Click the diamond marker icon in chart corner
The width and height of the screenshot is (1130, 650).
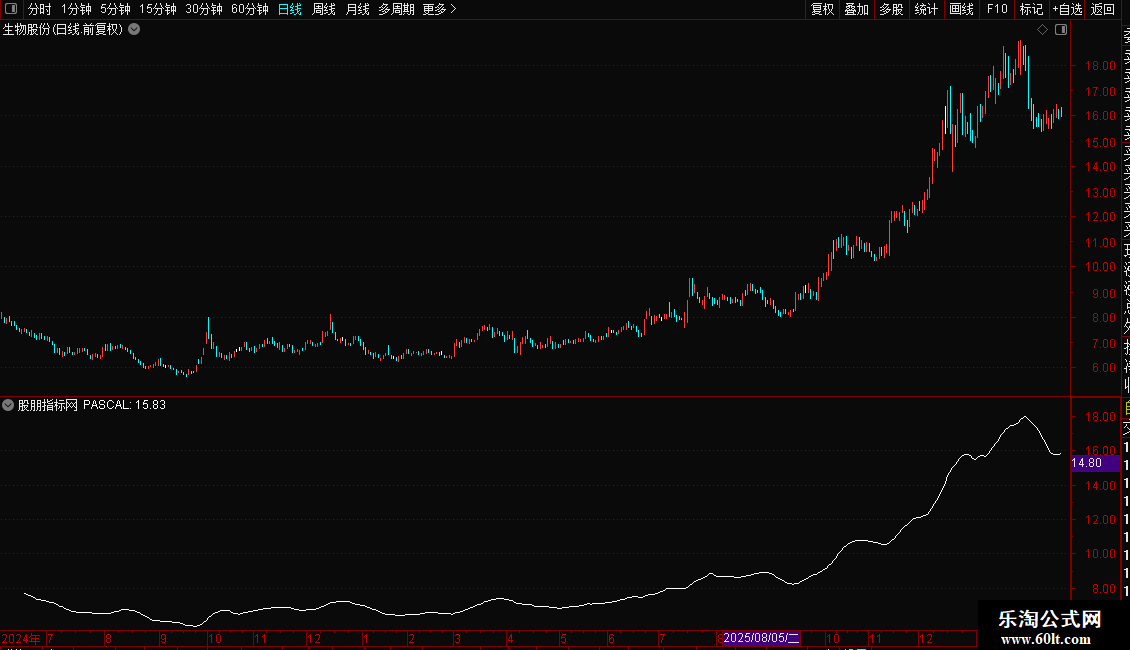1042,30
